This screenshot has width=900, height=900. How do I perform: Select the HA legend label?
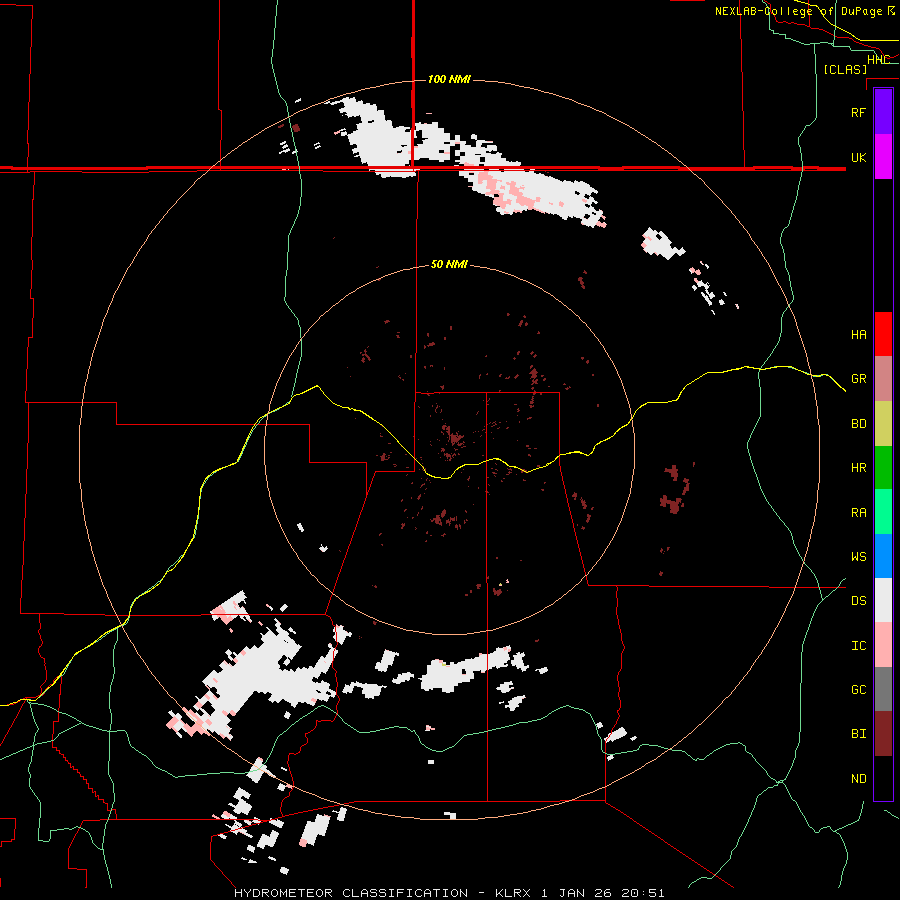pyautogui.click(x=859, y=335)
